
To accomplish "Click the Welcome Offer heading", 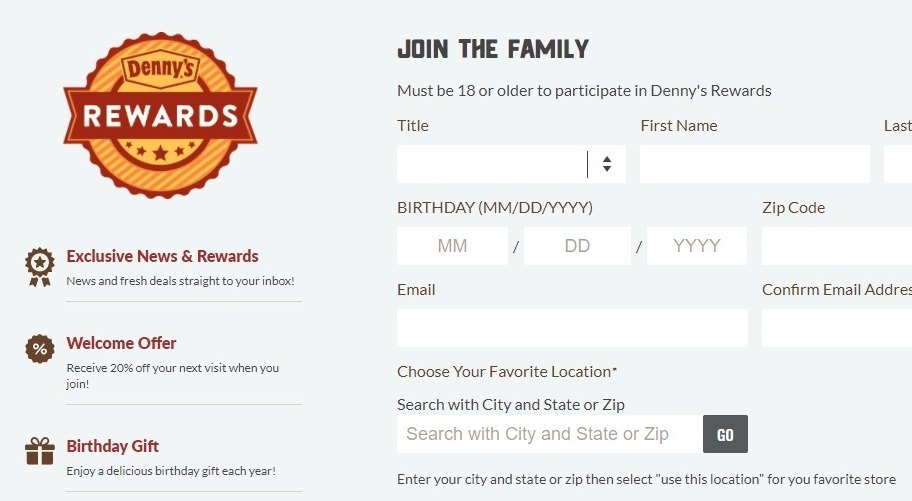I will (121, 343).
